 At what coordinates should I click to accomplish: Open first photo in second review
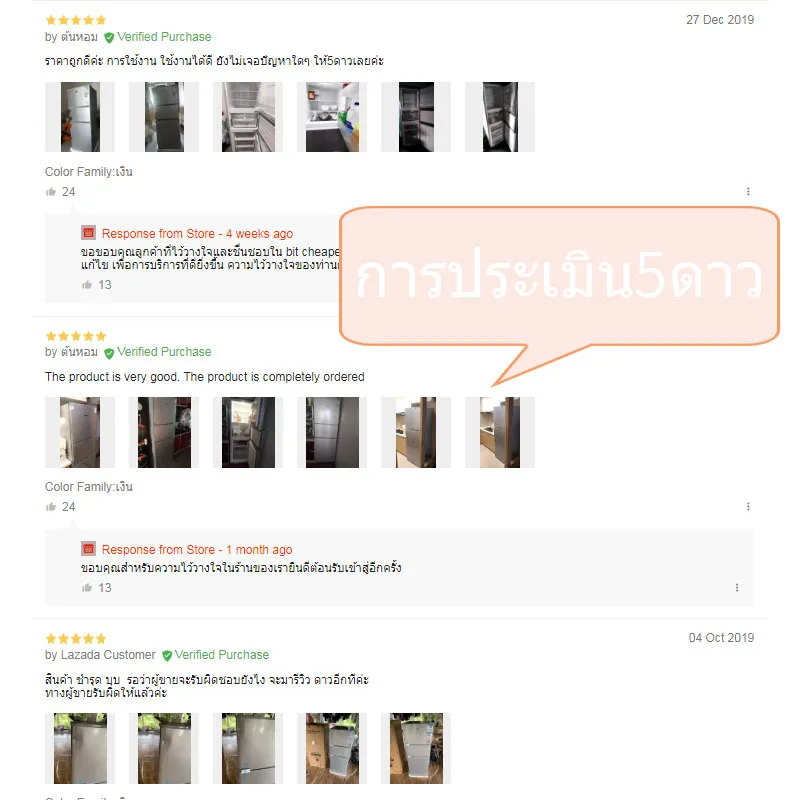(80, 433)
